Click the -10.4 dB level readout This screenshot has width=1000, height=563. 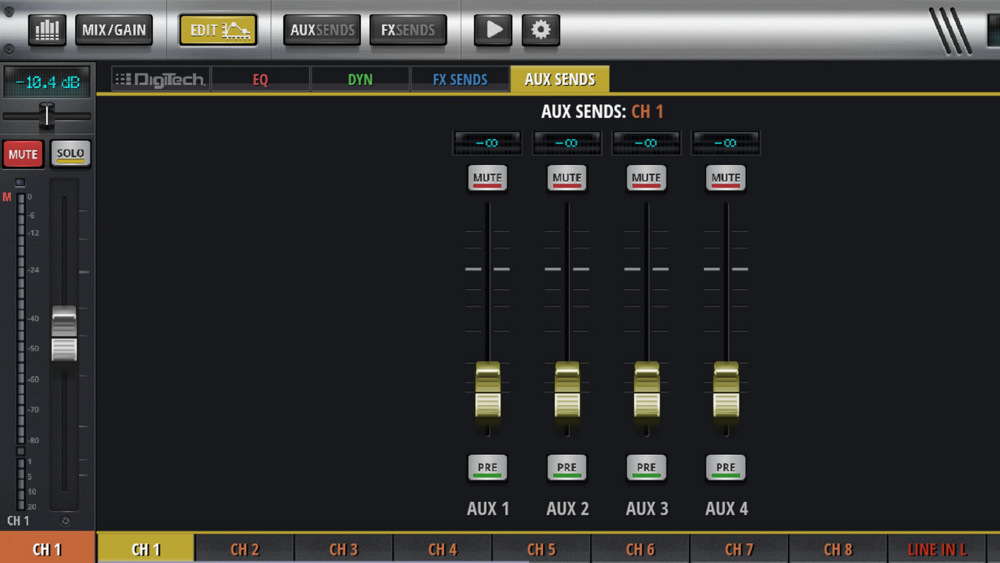[x=47, y=82]
